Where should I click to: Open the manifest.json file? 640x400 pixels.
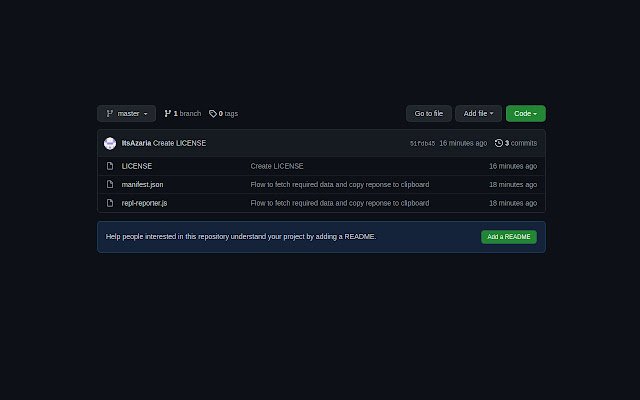142,184
